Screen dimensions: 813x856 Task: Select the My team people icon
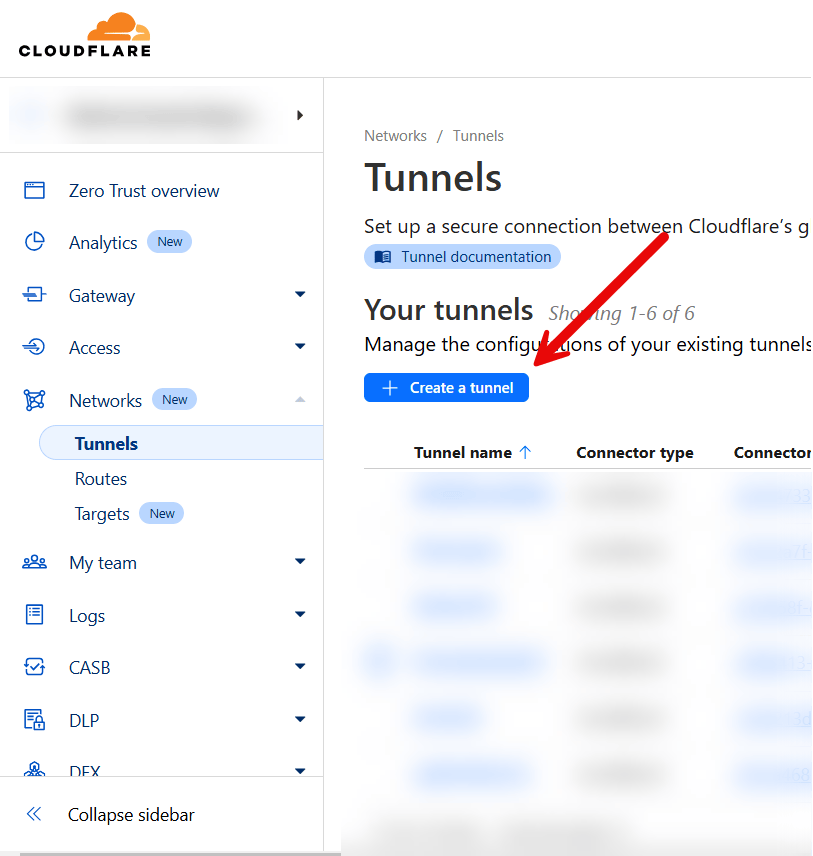coord(35,562)
